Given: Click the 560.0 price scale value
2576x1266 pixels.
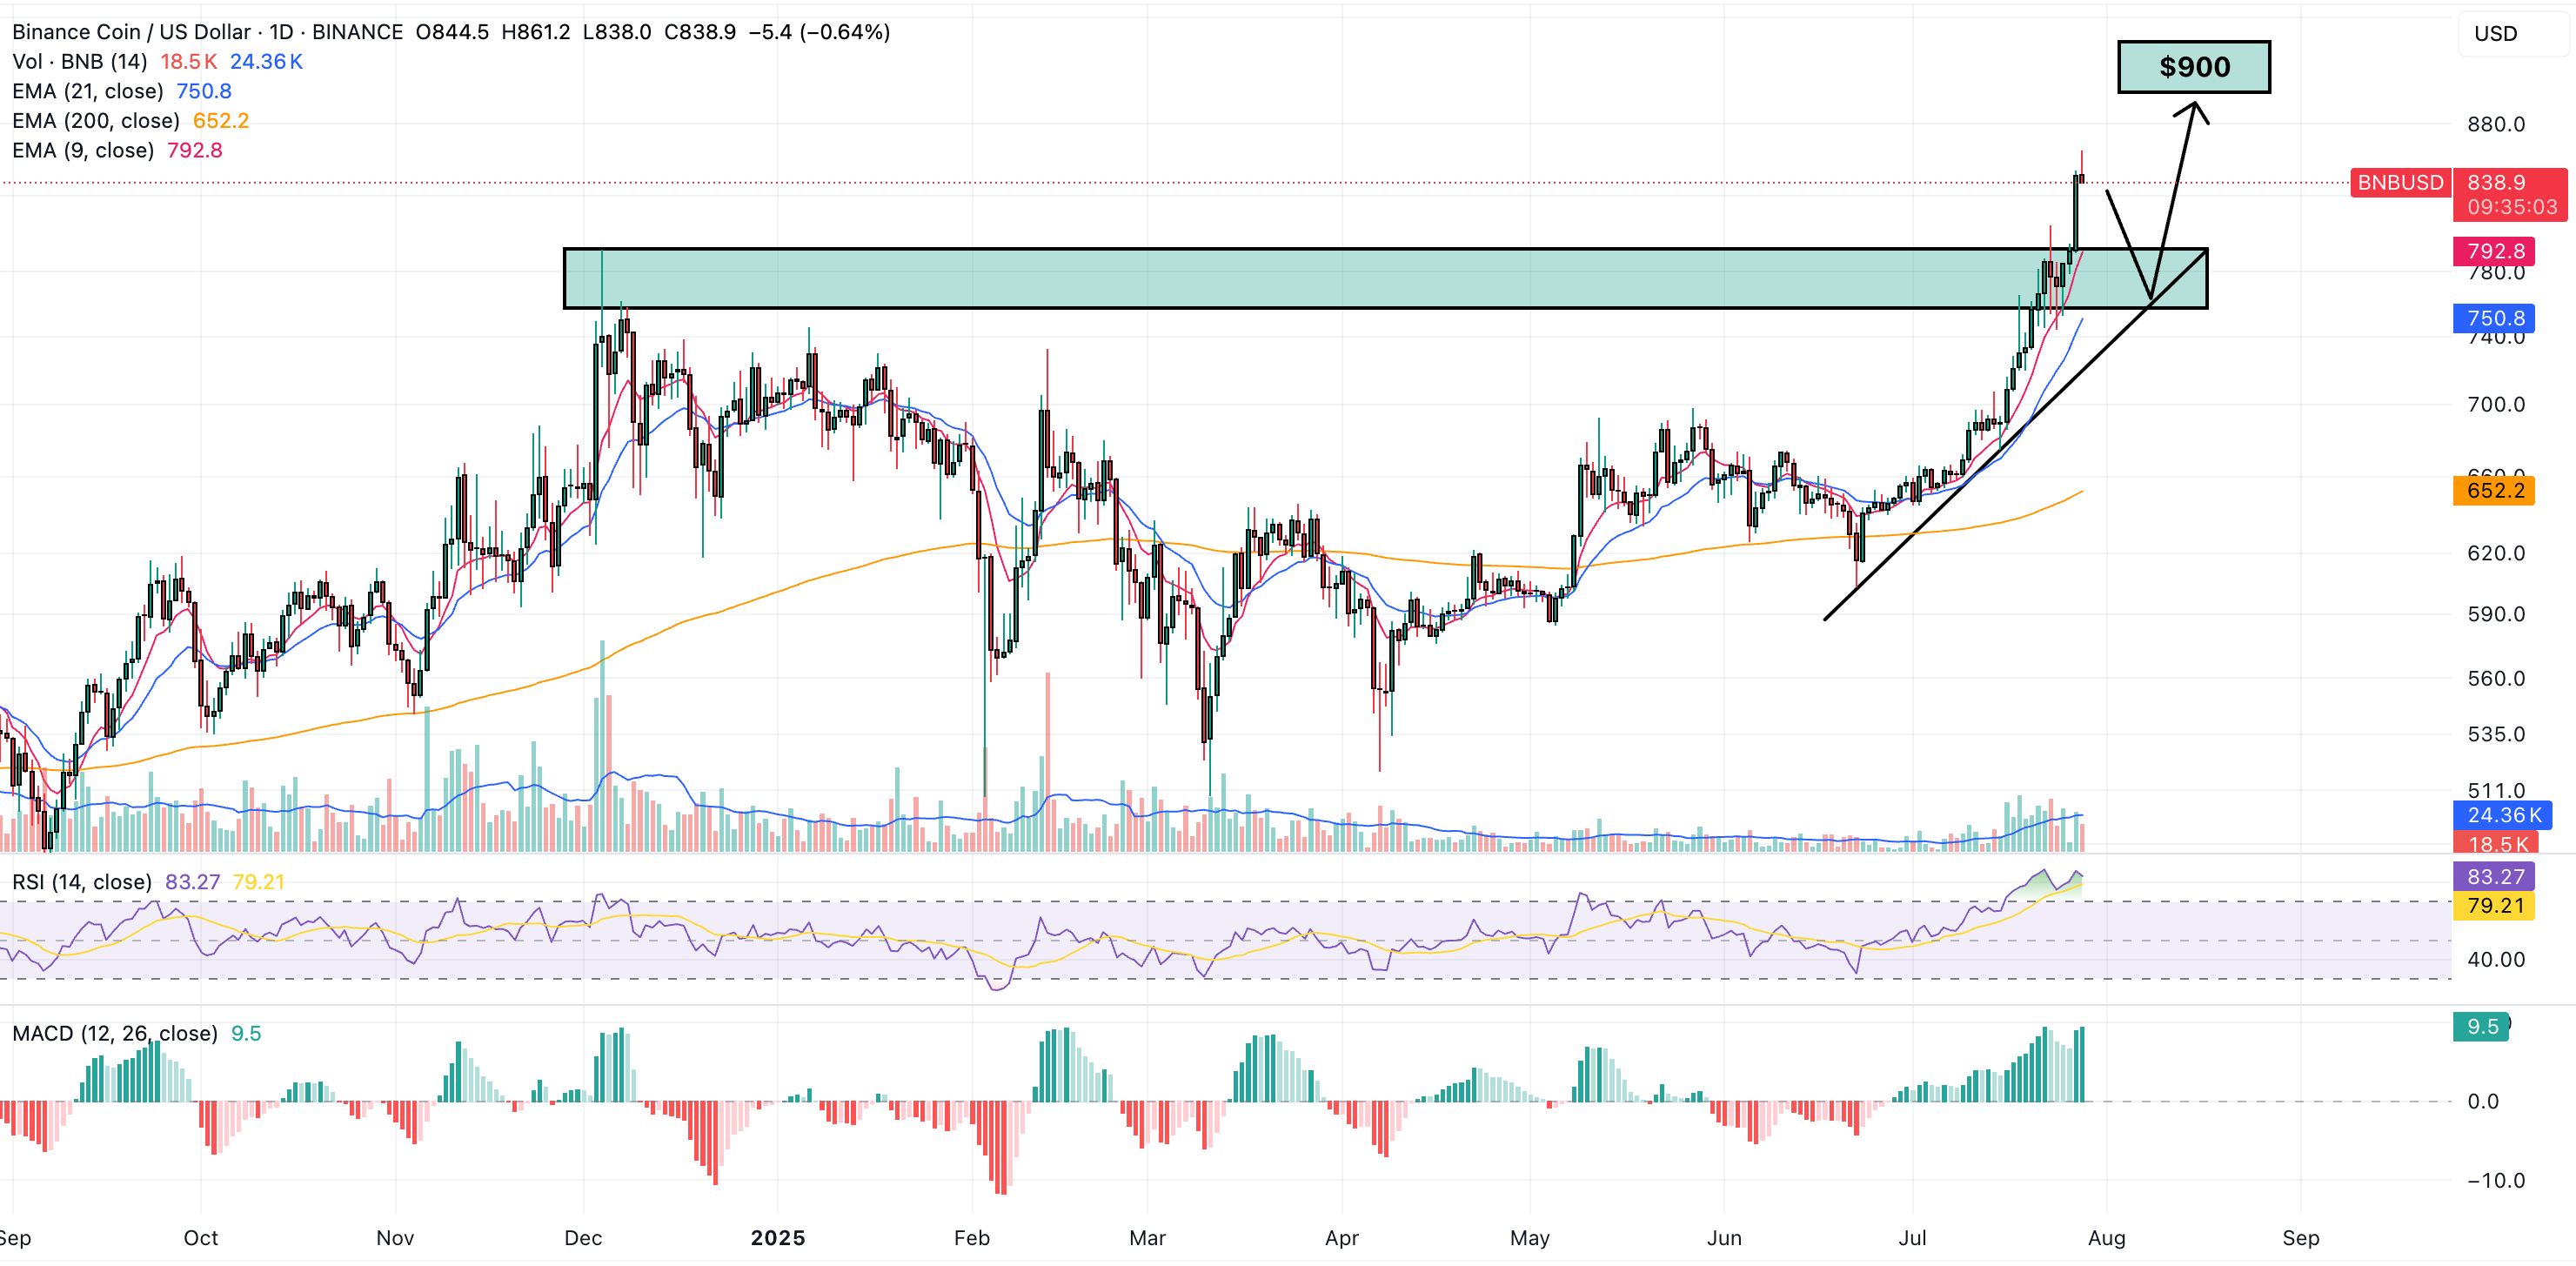Looking at the screenshot, I should tap(2496, 679).
